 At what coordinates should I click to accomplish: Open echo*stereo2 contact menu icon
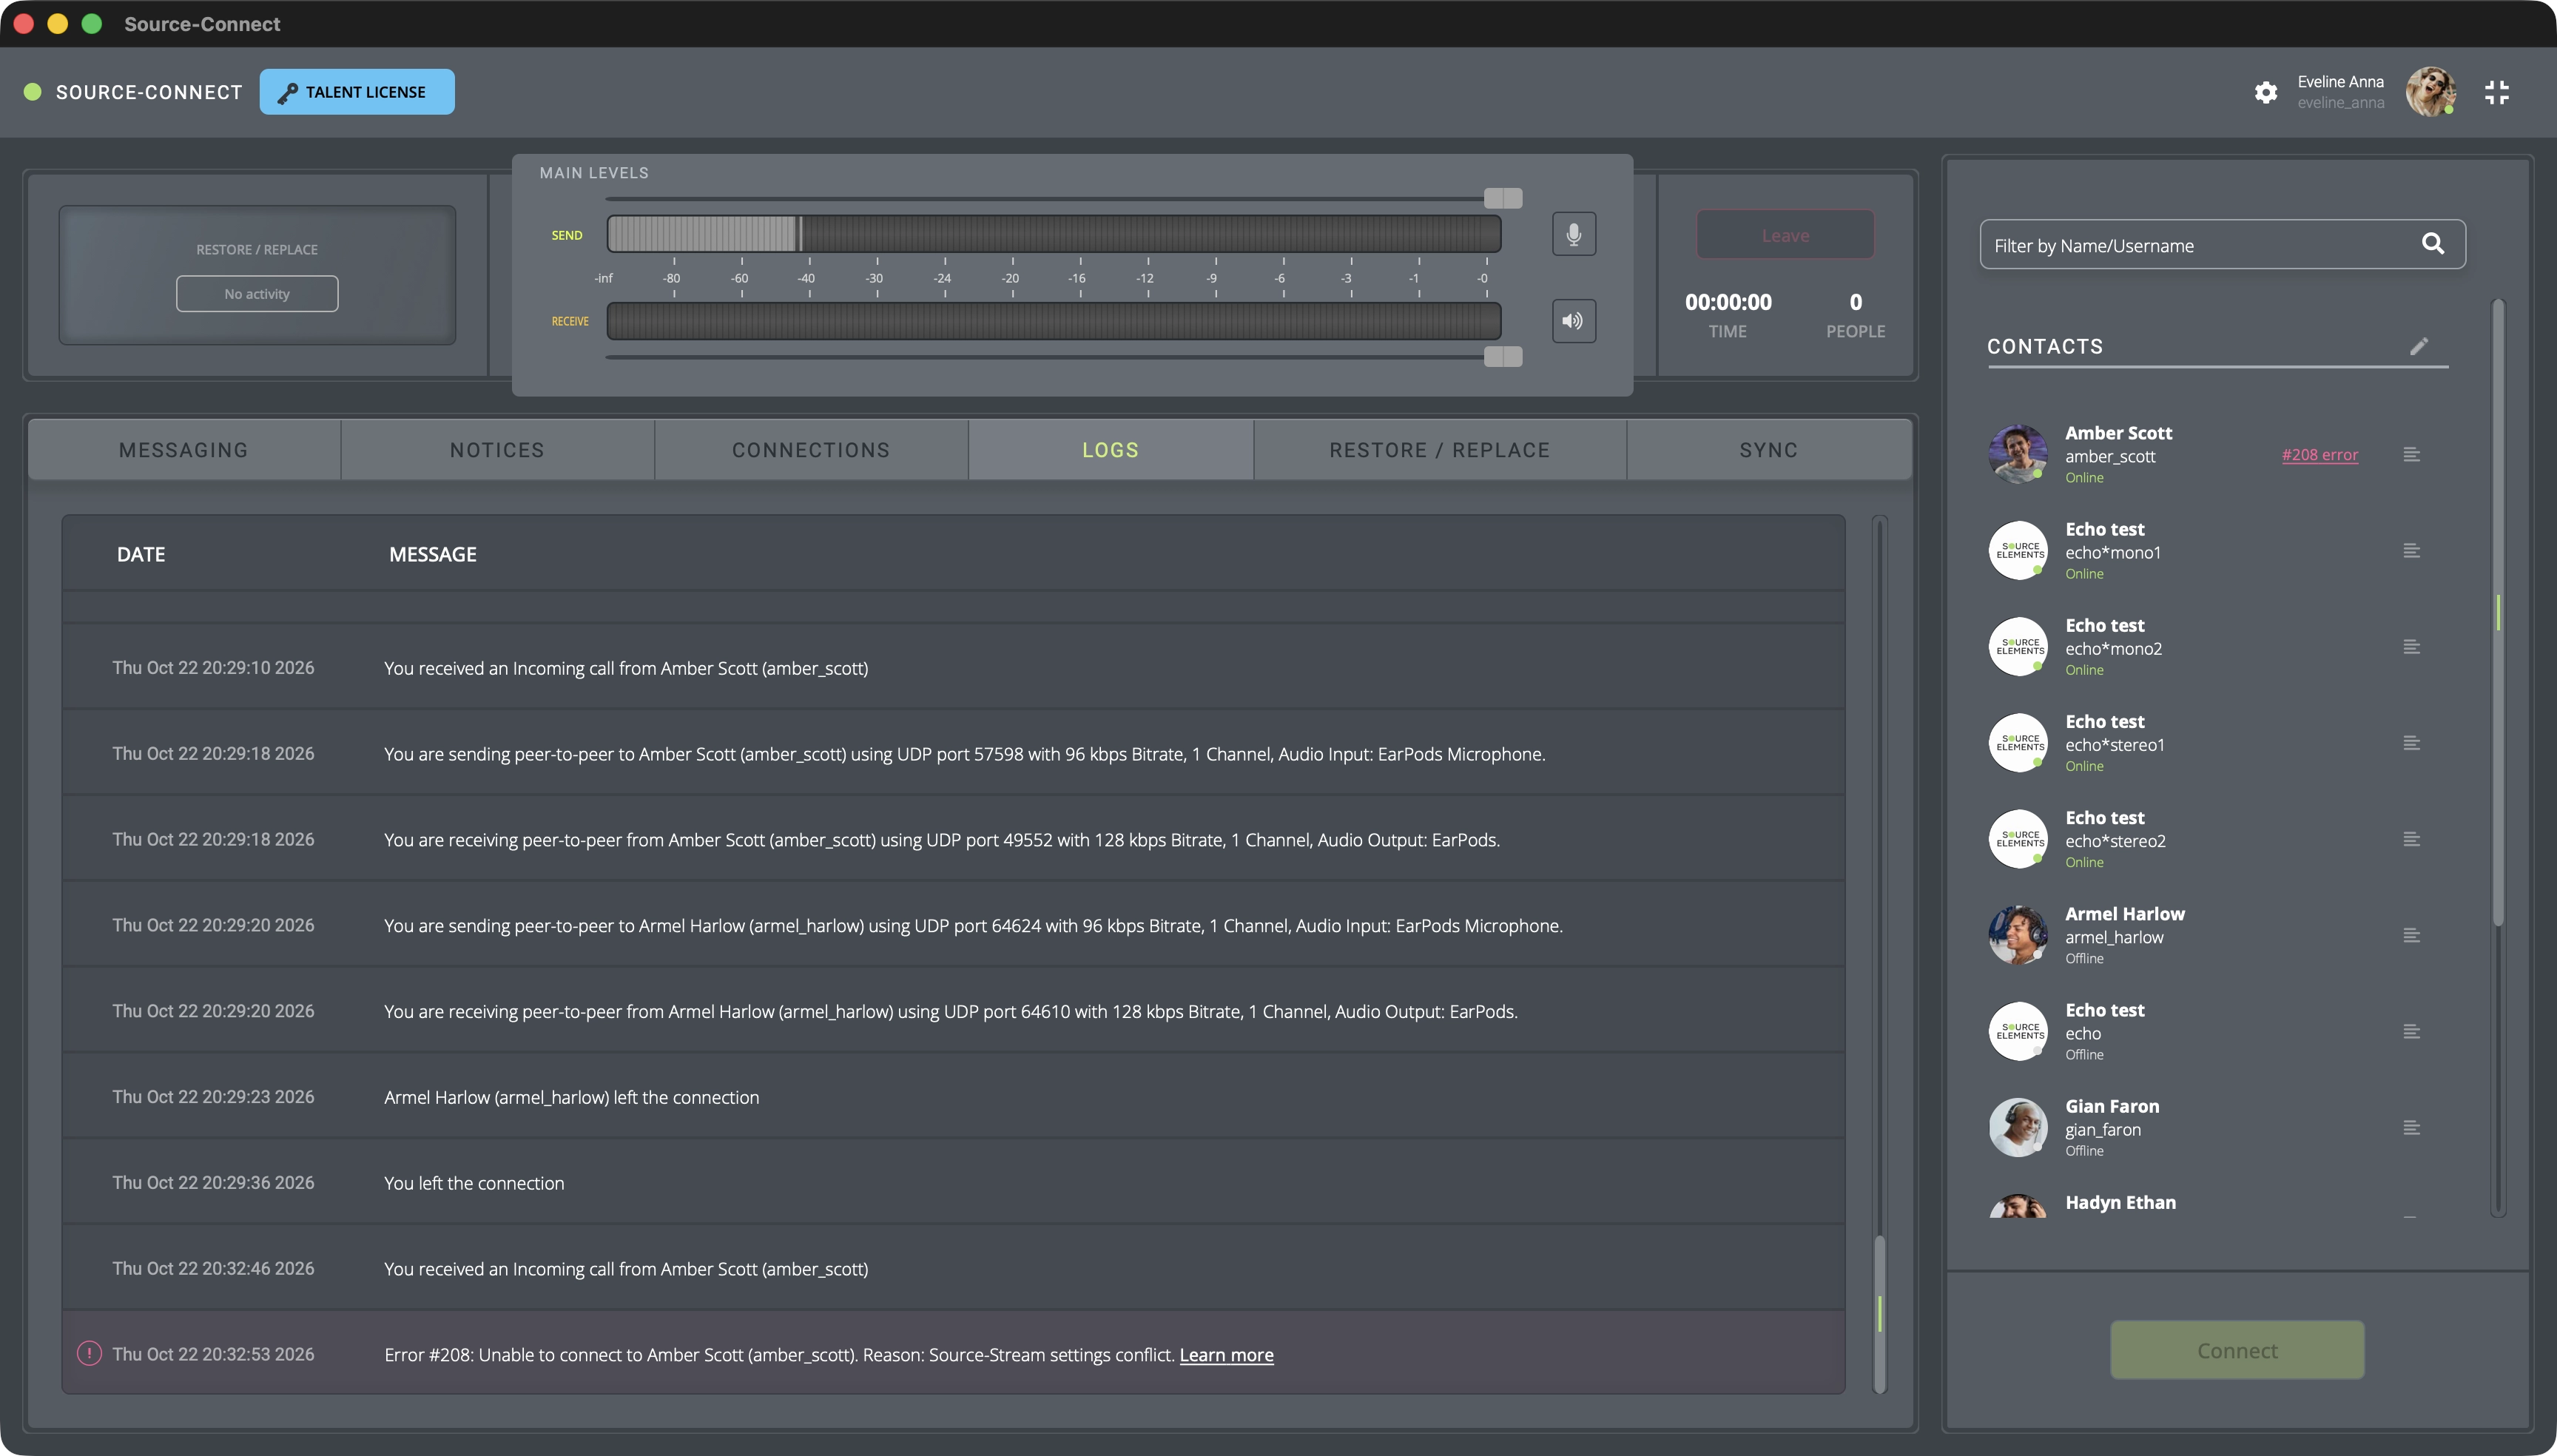coord(2411,839)
